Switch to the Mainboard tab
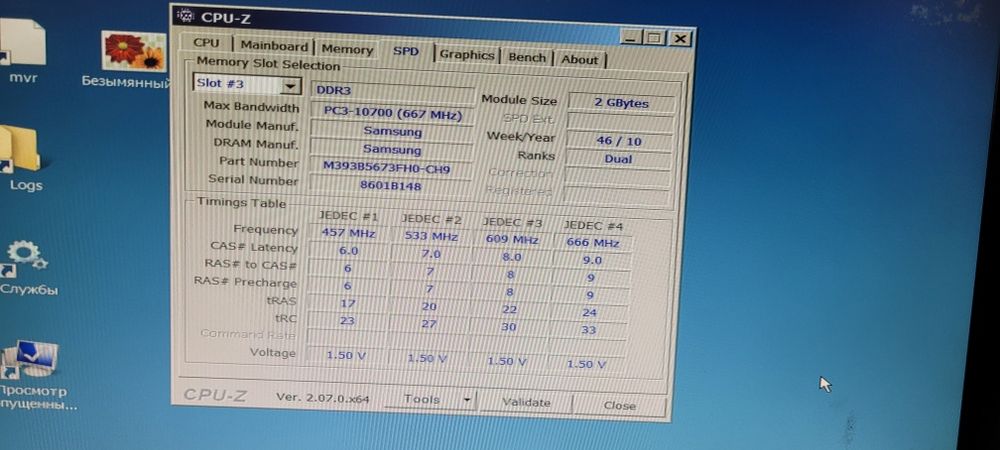The width and height of the screenshot is (1000, 450). click(274, 47)
